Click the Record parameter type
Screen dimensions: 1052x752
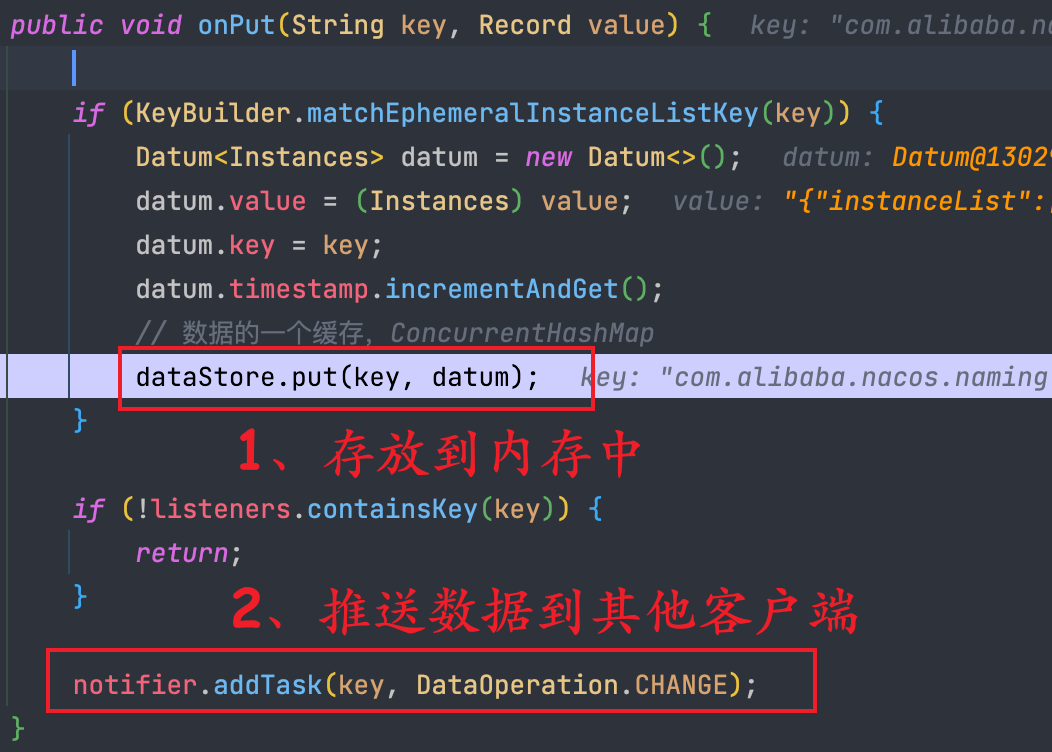525,25
